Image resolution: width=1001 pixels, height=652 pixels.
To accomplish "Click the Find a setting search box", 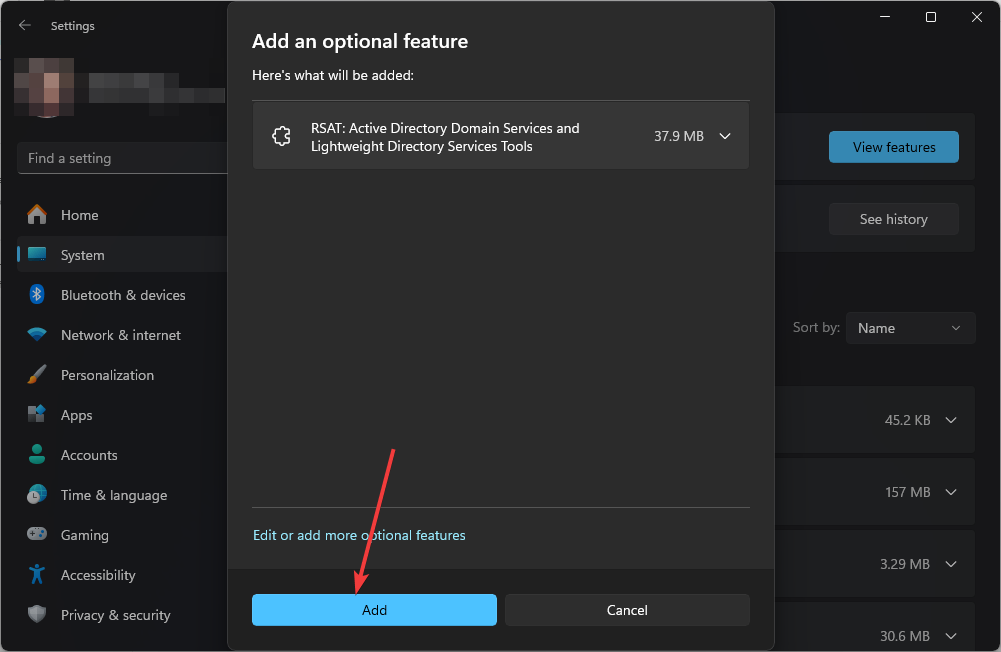I will [x=122, y=158].
